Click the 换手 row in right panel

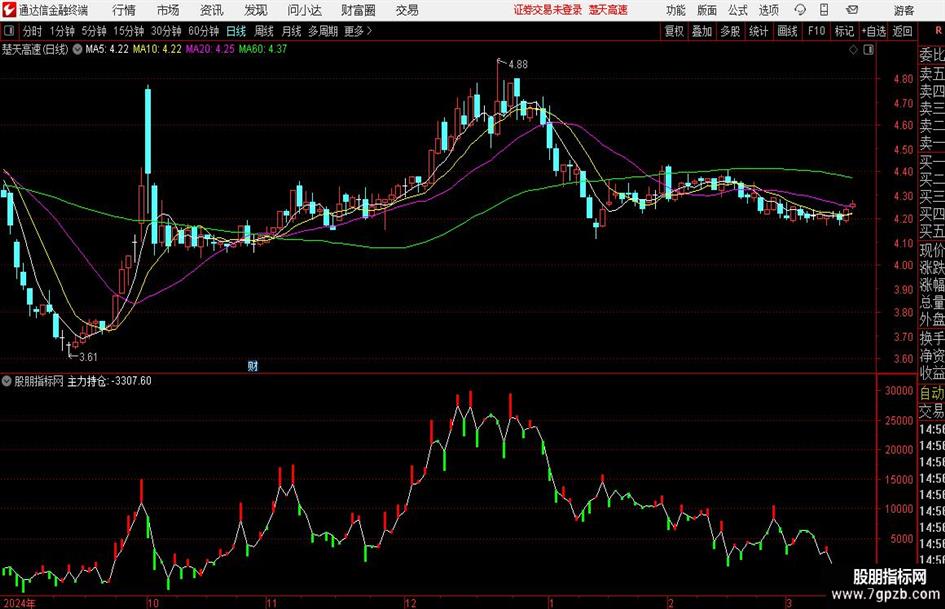[x=932, y=338]
